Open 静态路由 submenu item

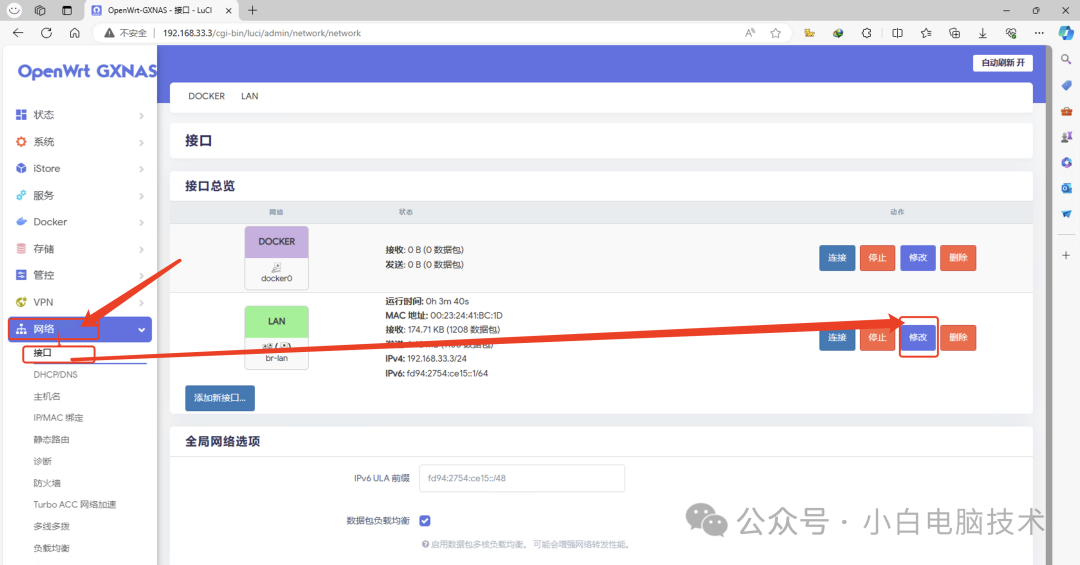[52, 440]
